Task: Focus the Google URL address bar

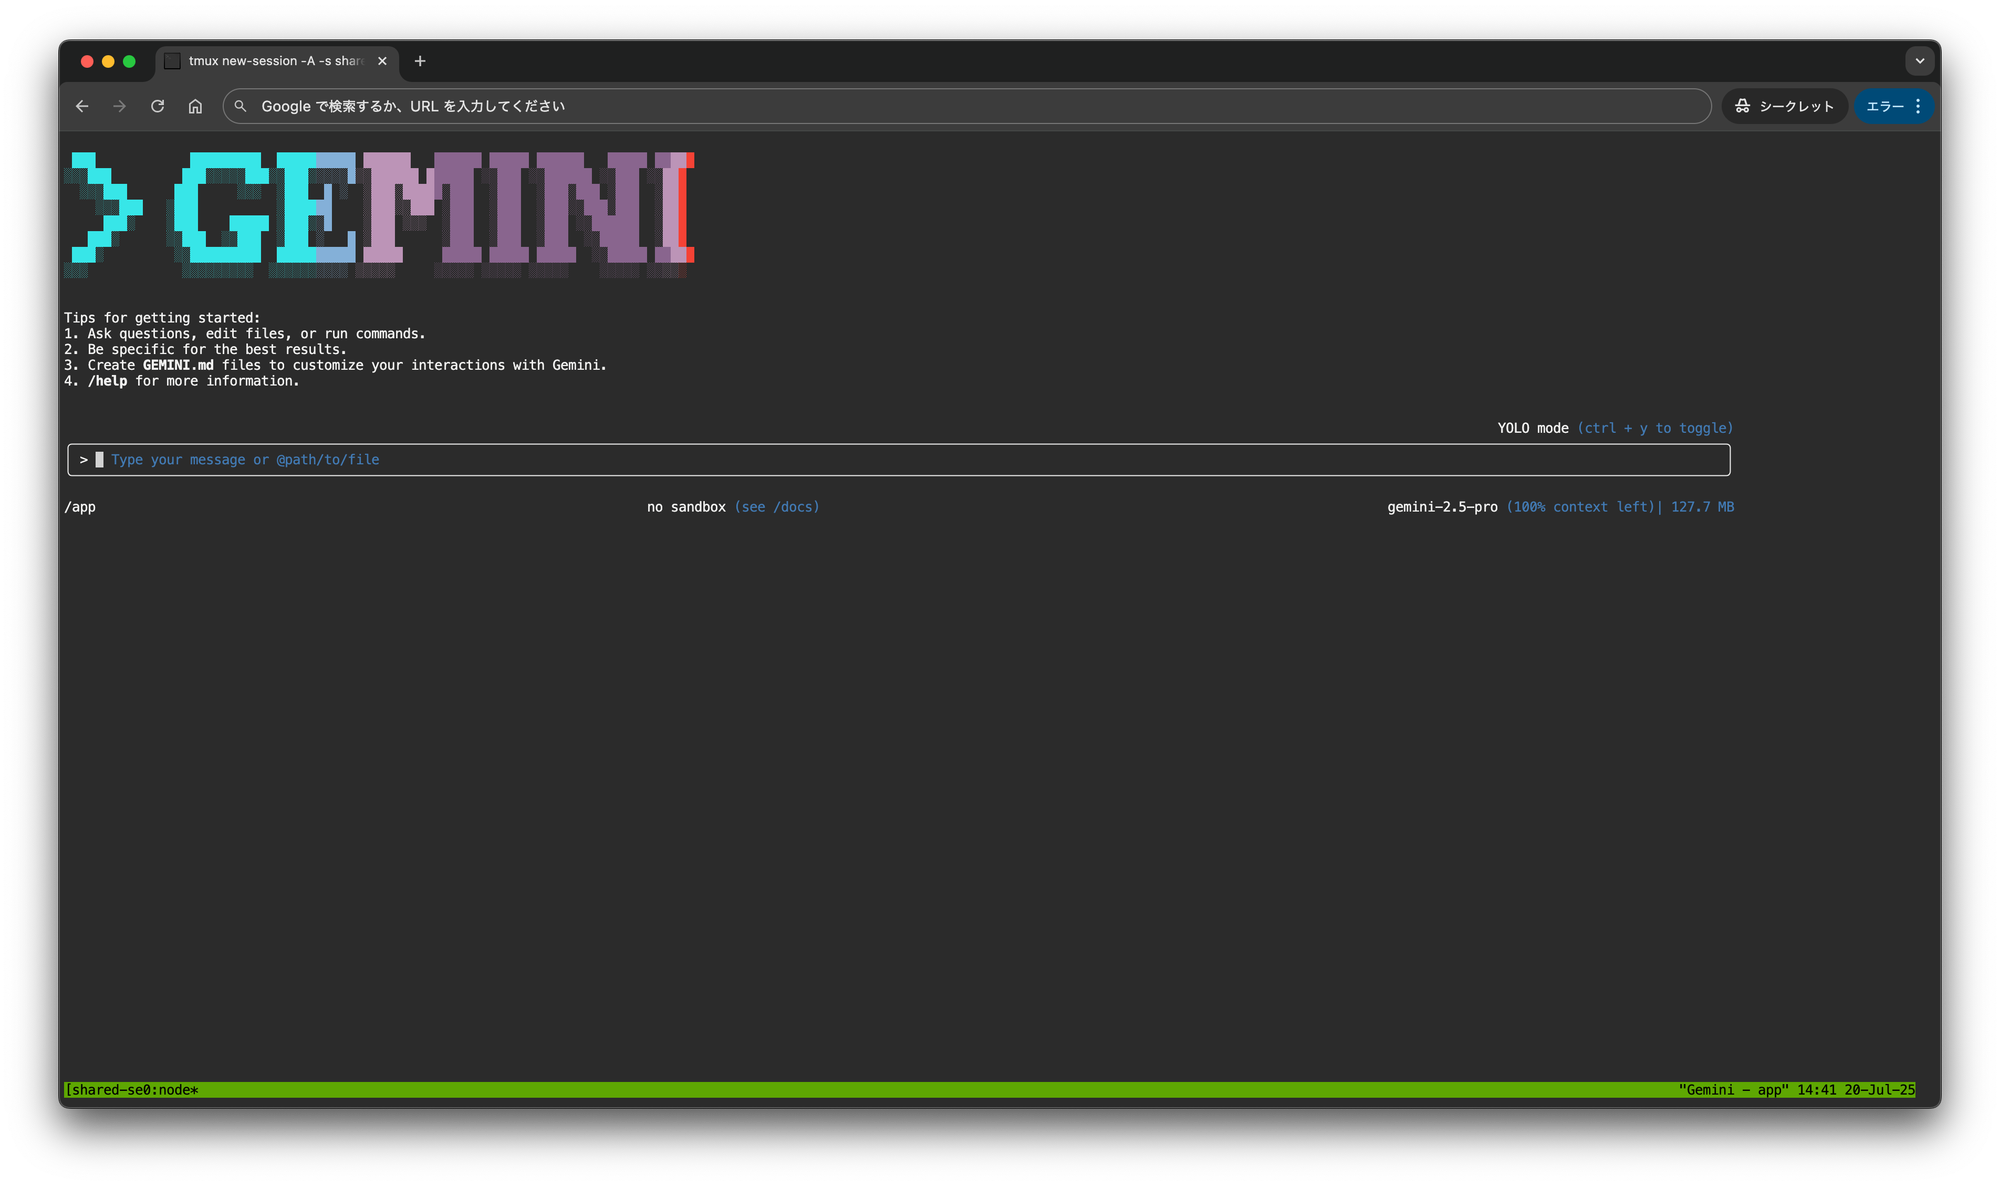Action: 966,106
